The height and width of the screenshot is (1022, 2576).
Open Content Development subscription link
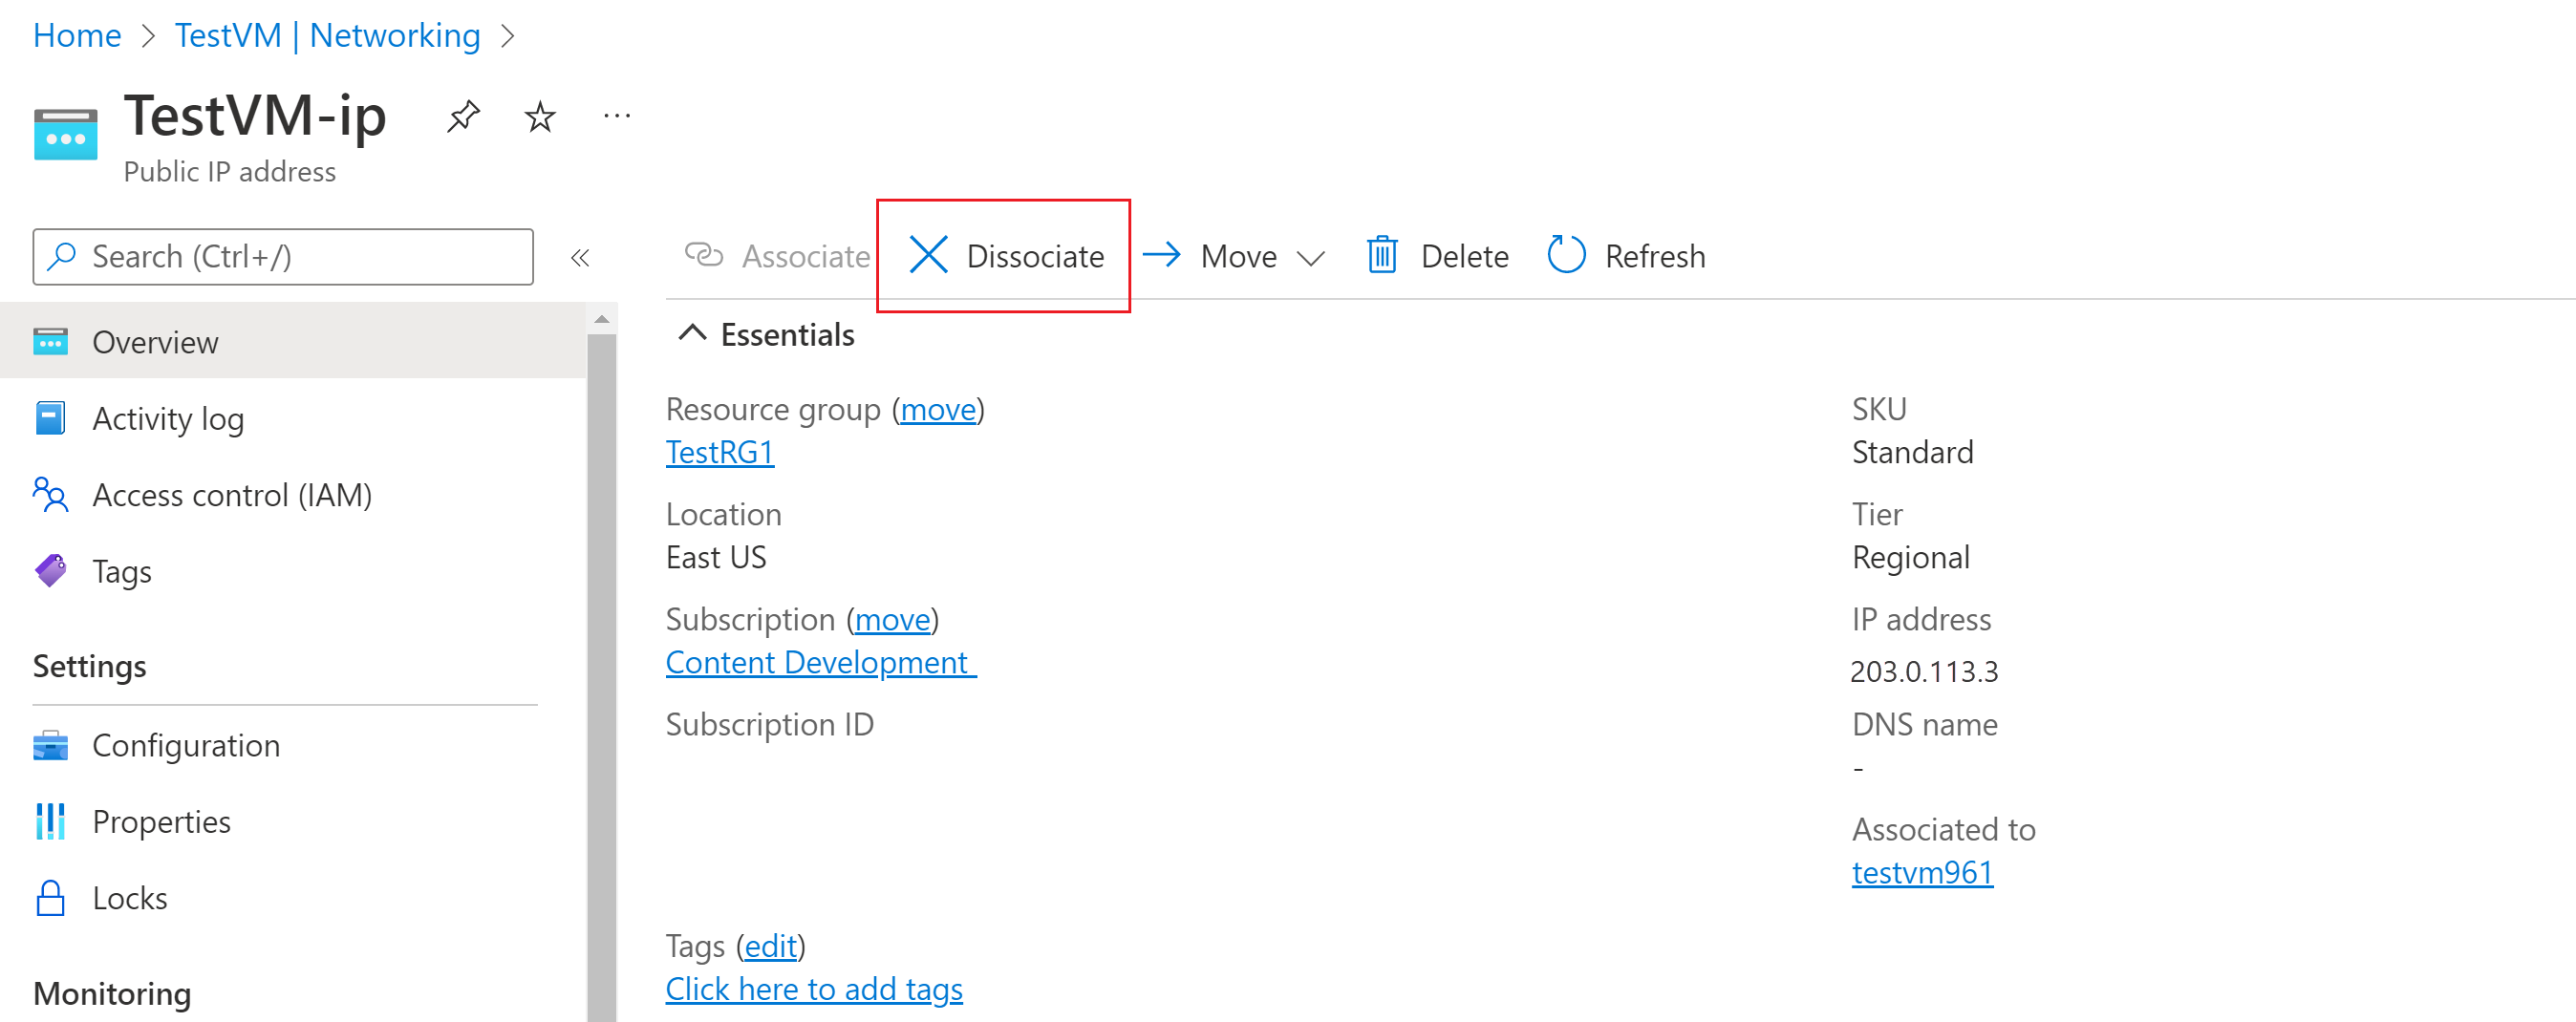point(820,662)
